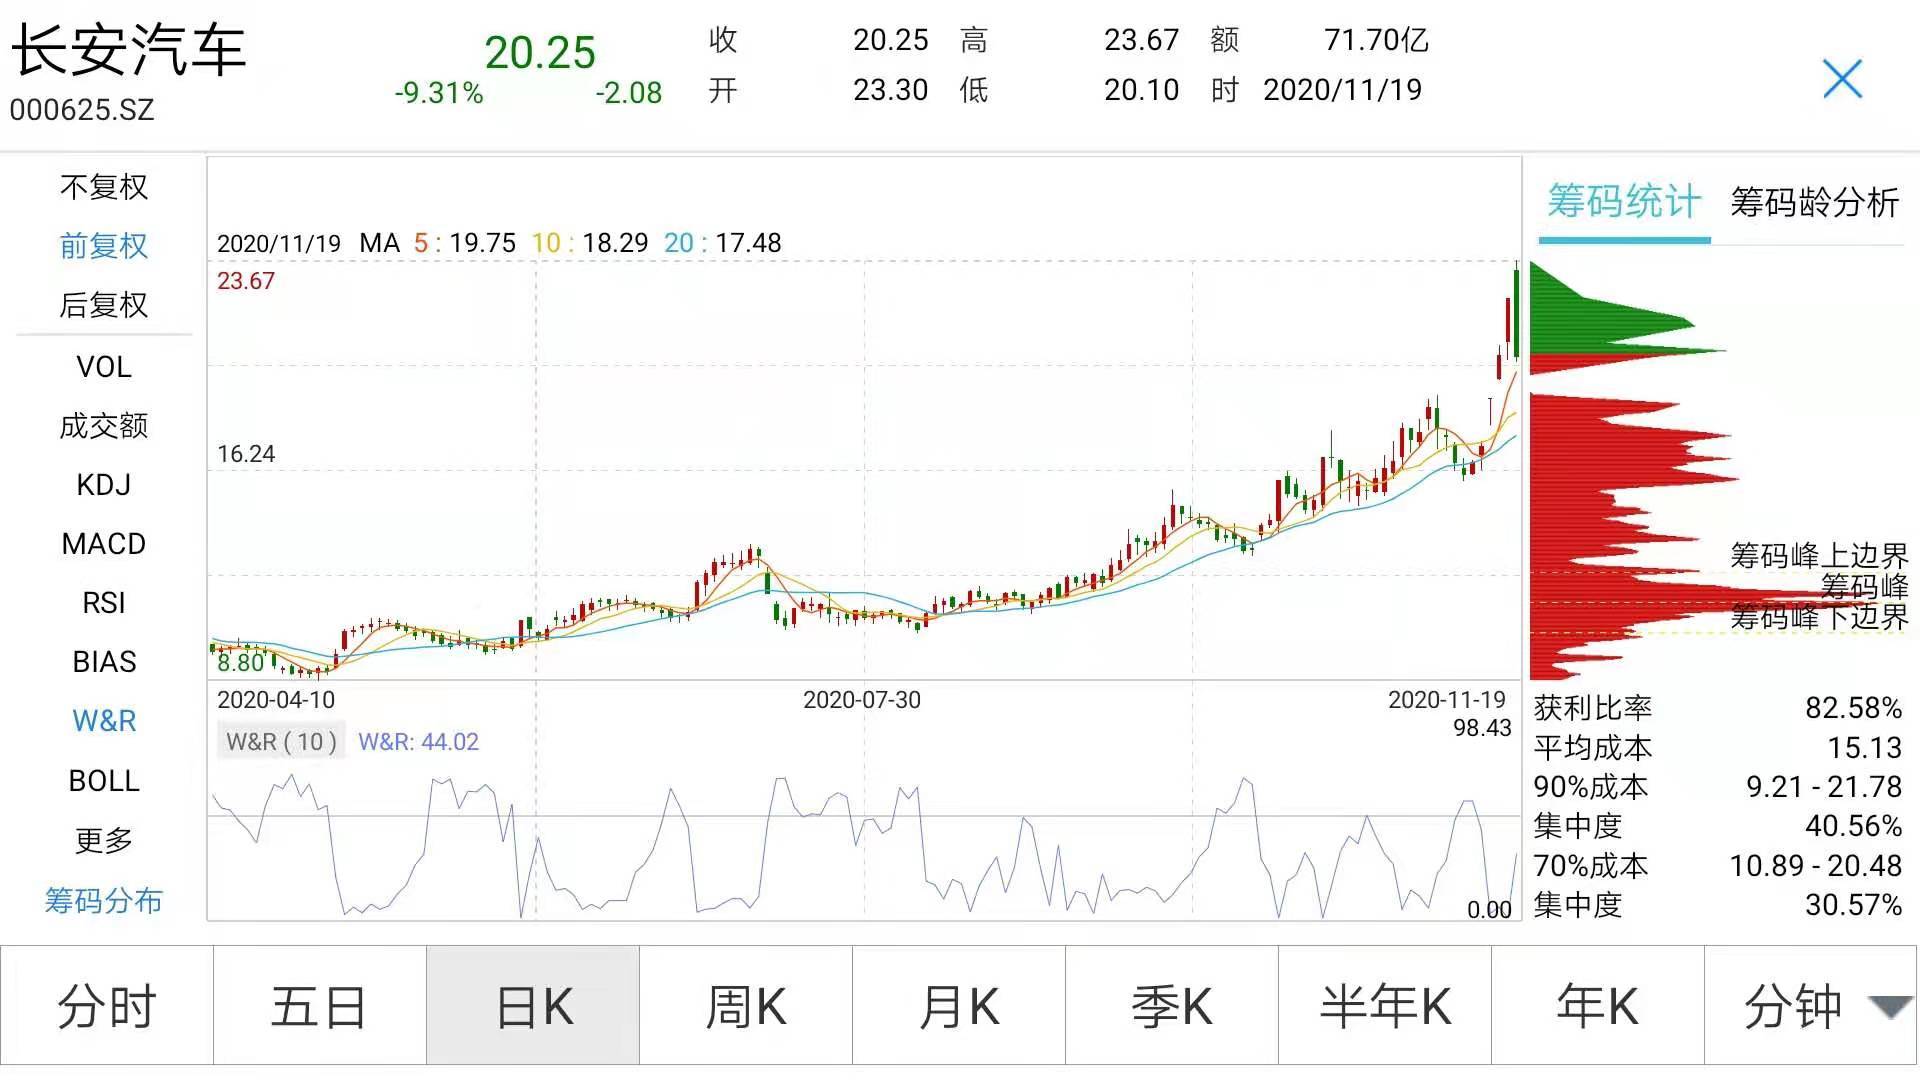
Task: Show the BOLL indicator
Action: 103,781
